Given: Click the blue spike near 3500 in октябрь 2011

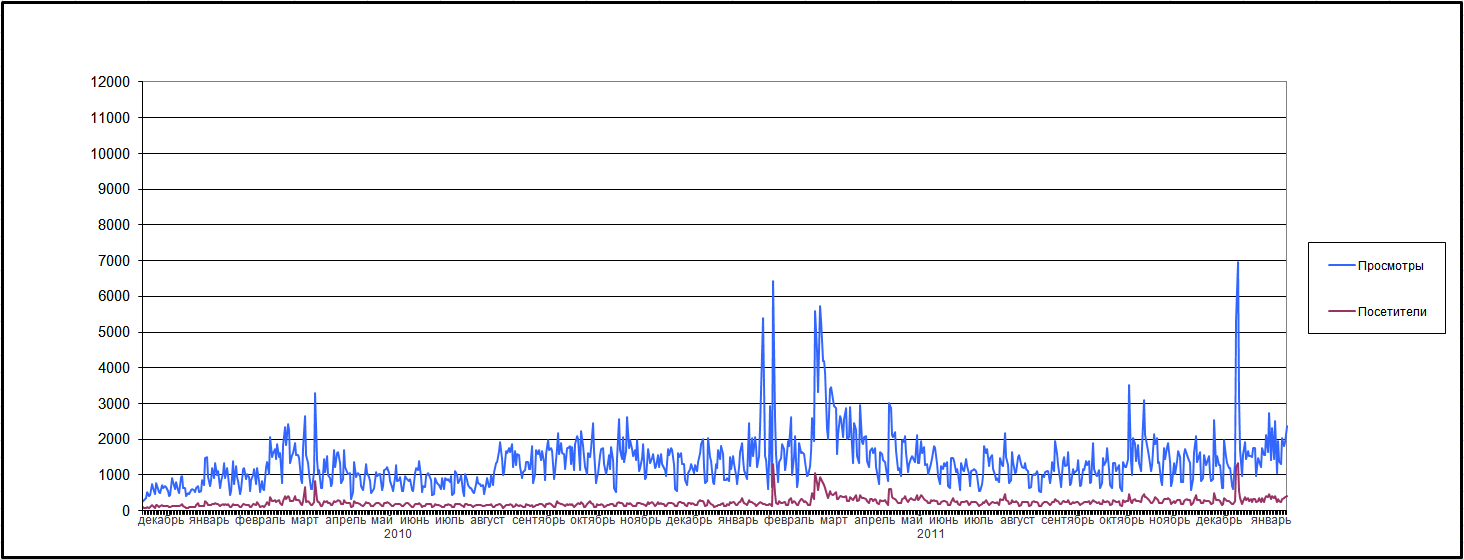Looking at the screenshot, I should 1129,386.
